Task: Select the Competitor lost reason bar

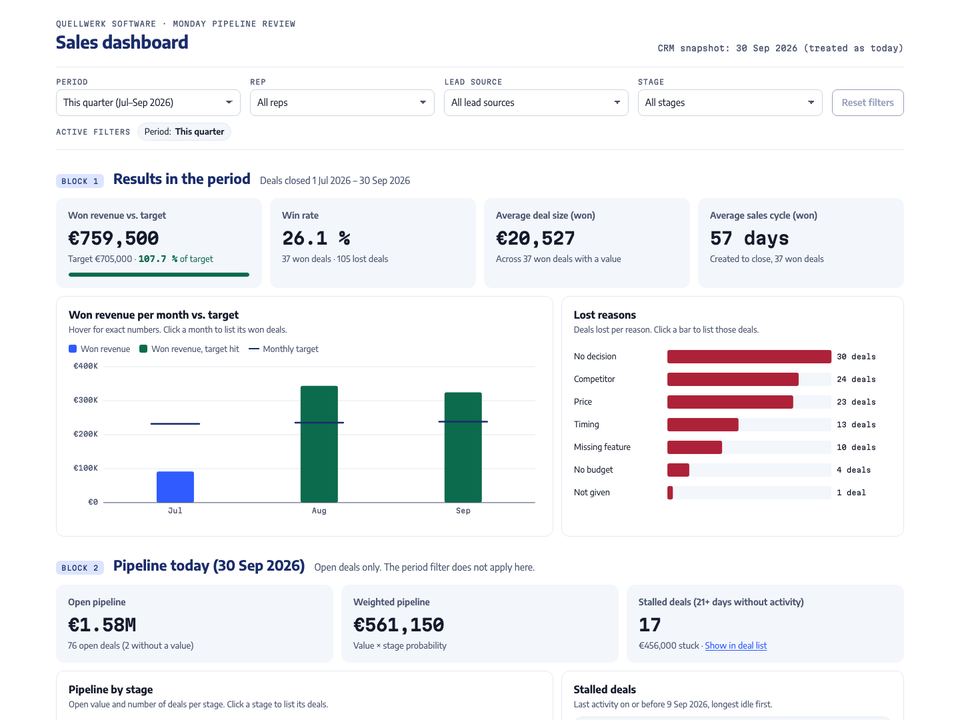Action: coord(733,379)
